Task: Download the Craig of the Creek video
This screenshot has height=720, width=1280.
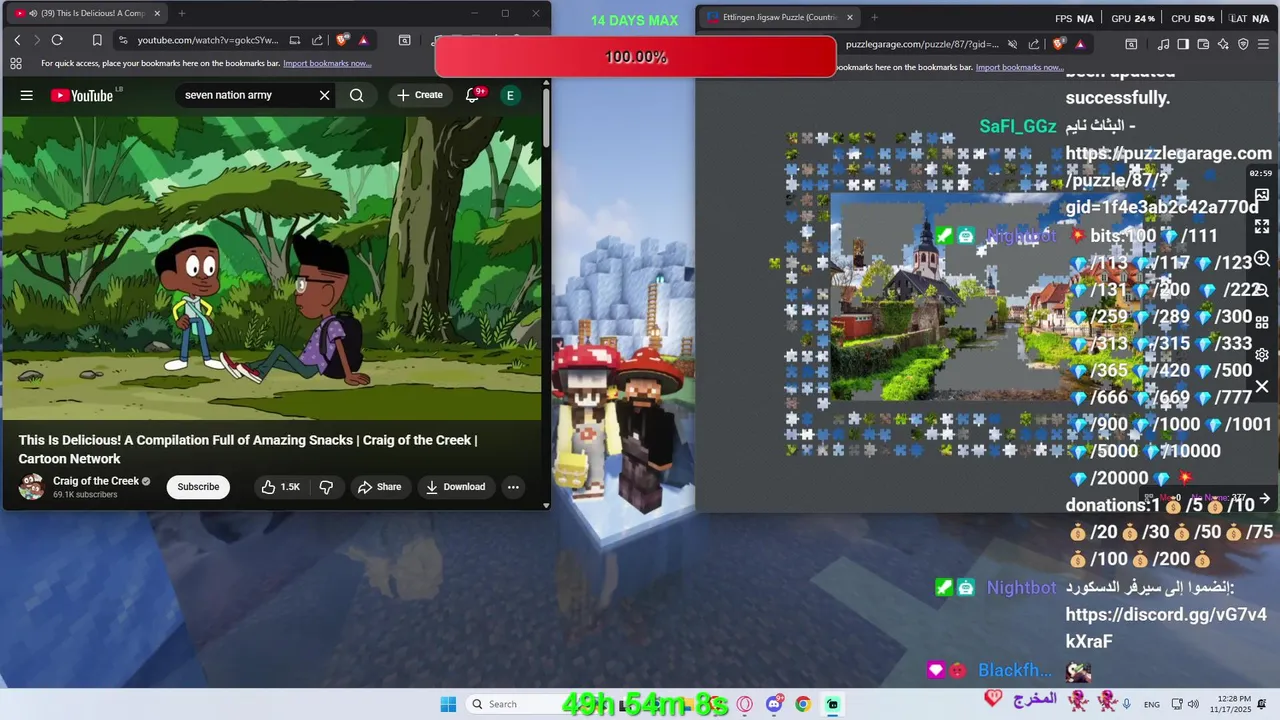Action: (x=455, y=487)
